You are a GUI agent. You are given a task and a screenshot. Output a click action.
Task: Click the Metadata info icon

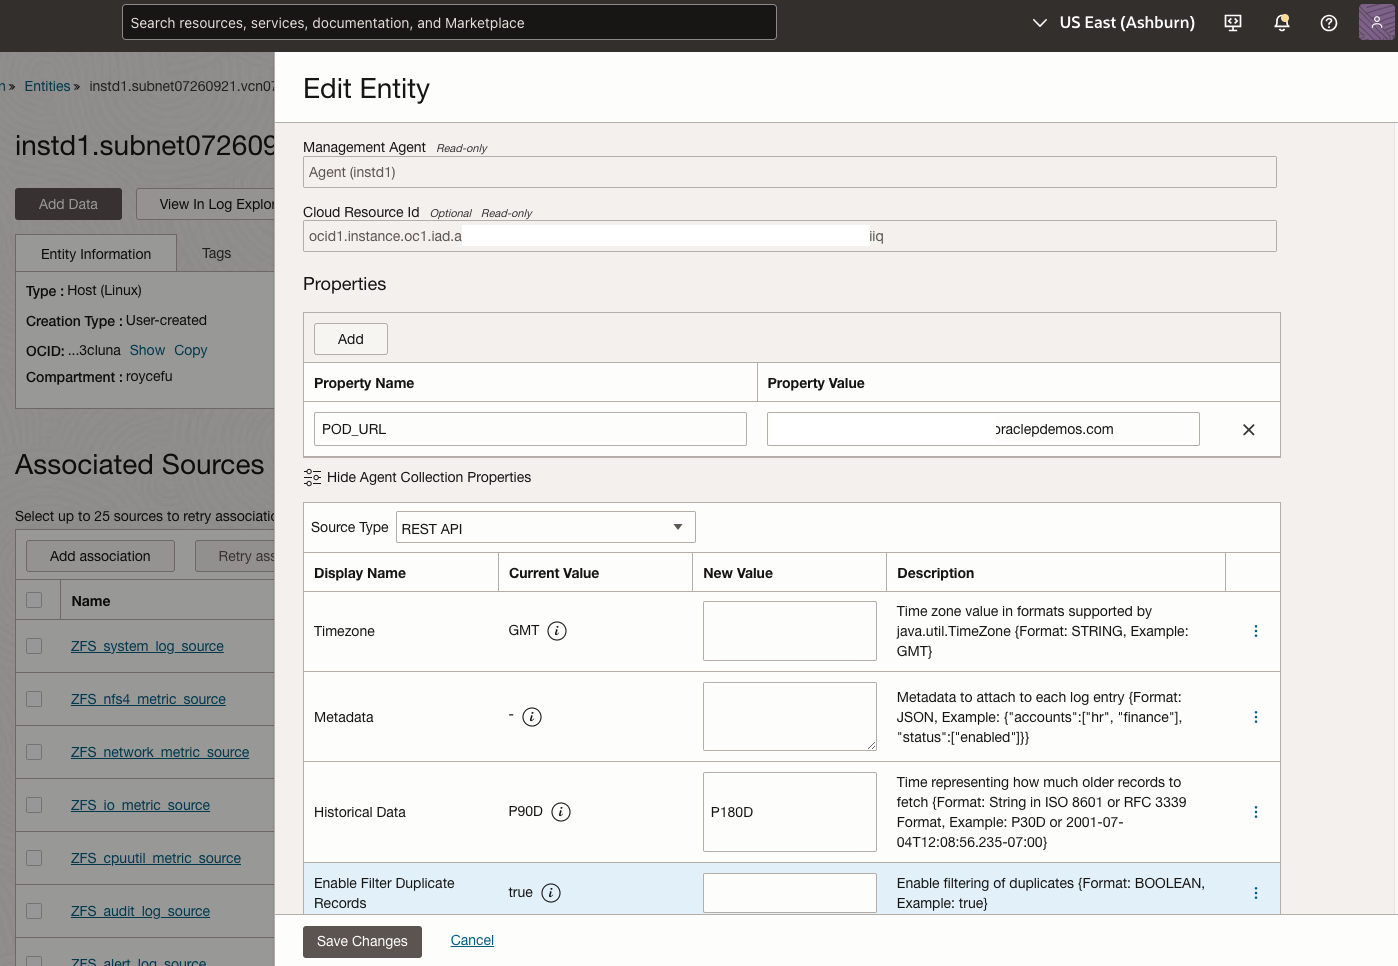pos(532,717)
